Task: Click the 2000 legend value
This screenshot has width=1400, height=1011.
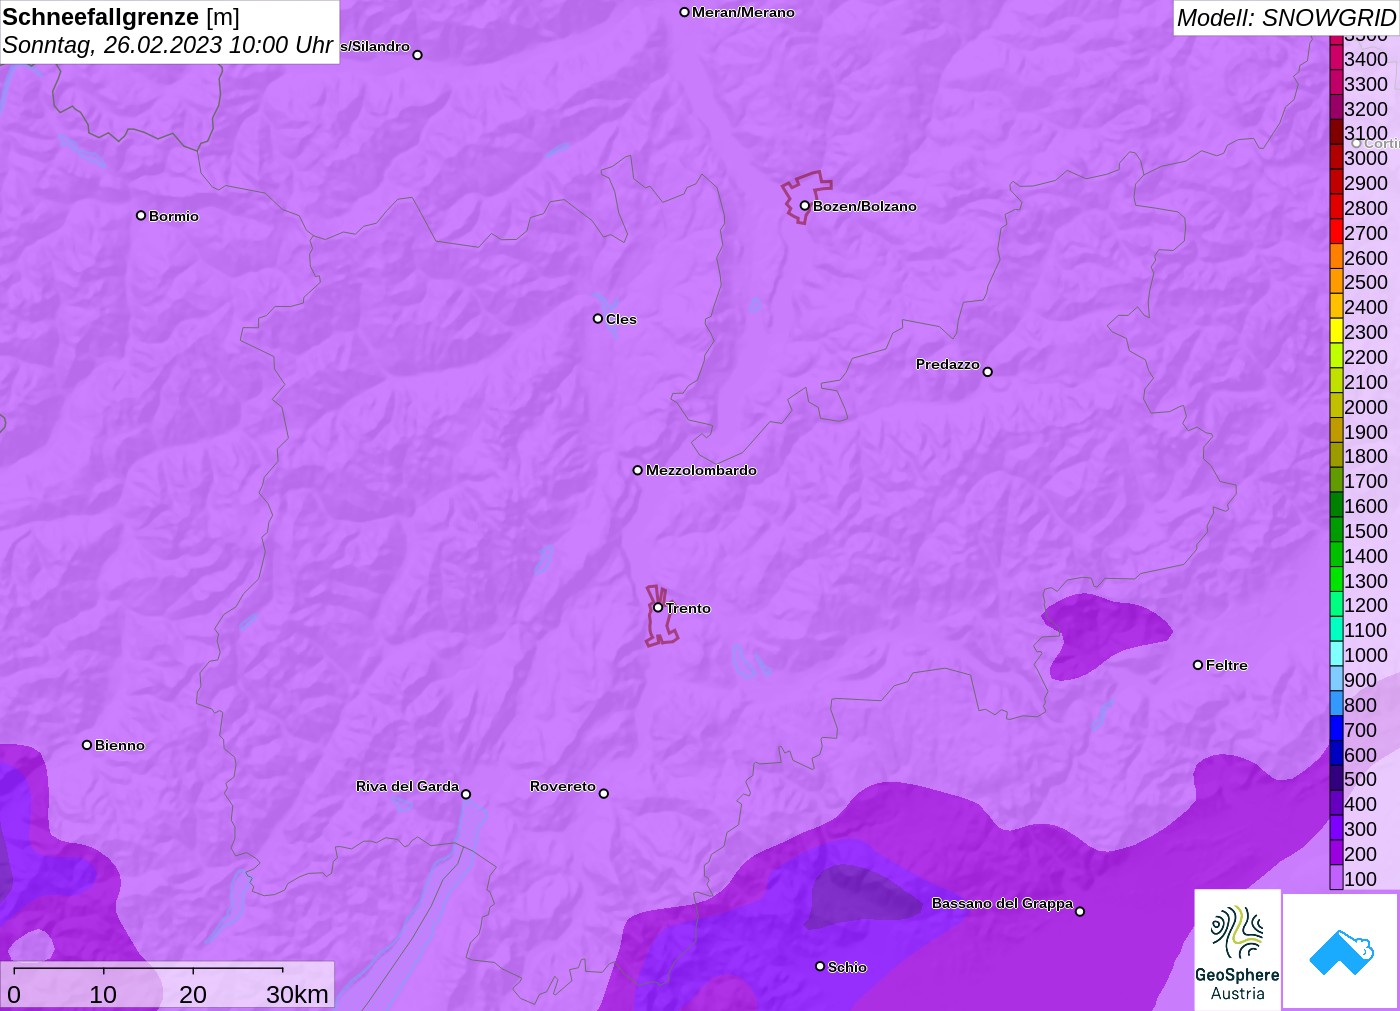Action: click(x=1366, y=407)
